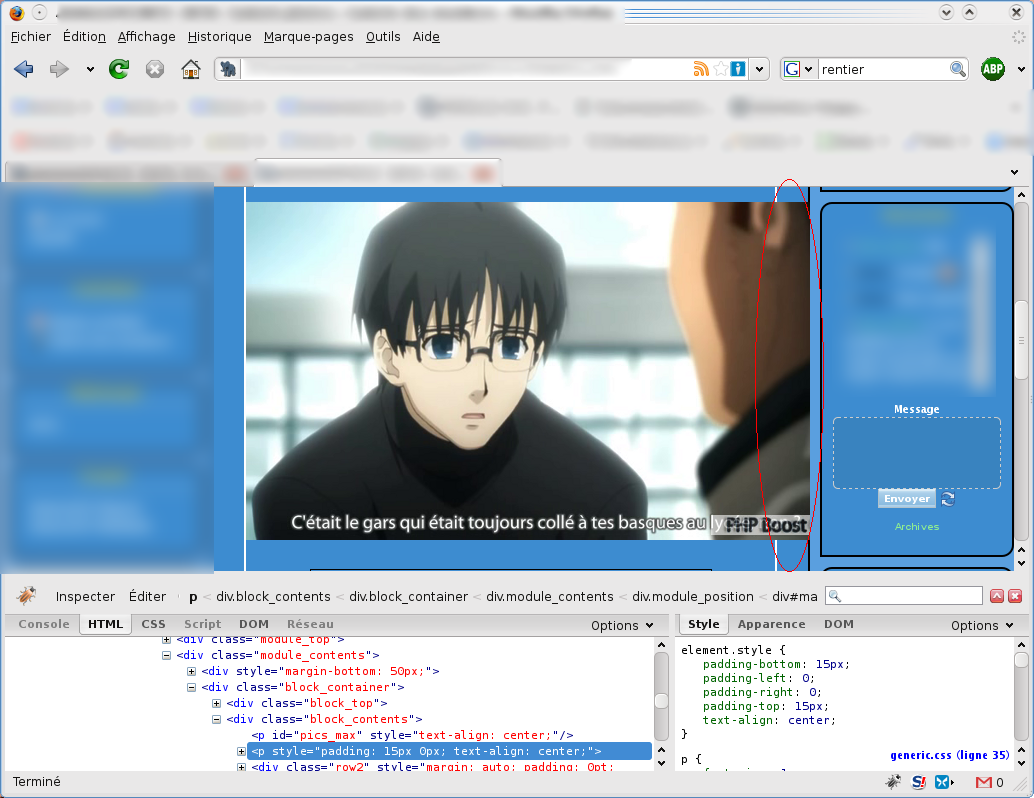Click the search magnifier icon beside 'rentier'
Image resolution: width=1034 pixels, height=798 pixels.
point(958,69)
